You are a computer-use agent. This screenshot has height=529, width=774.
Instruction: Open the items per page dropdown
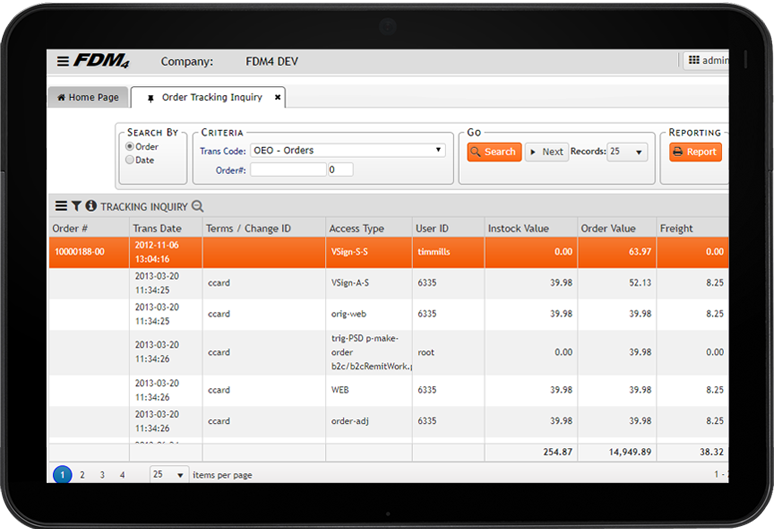tap(169, 474)
